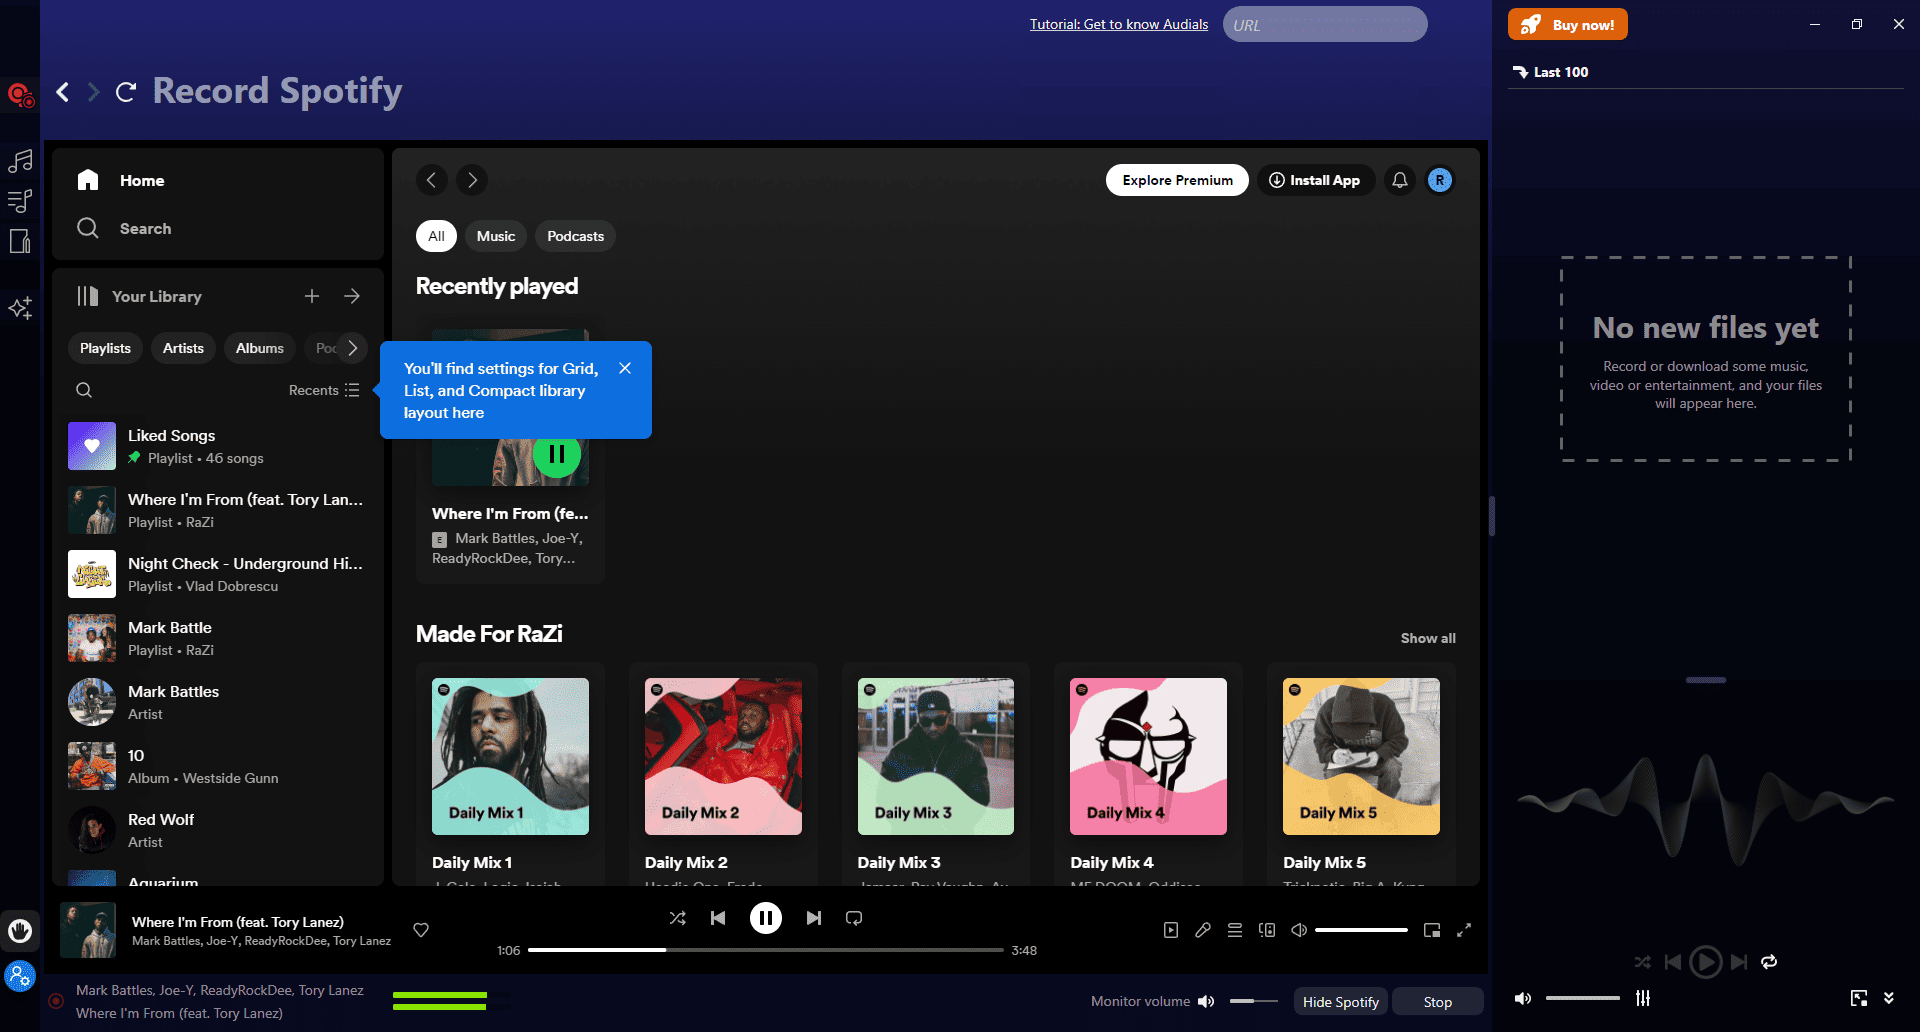
Task: Click the Audials back navigation arrow
Action: tap(63, 92)
